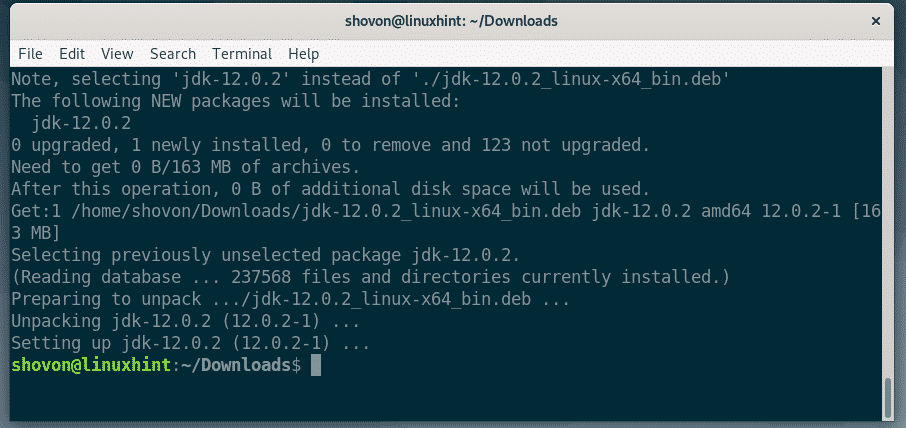This screenshot has height=428, width=906.
Task: Open the Edit menu
Action: click(x=72, y=53)
